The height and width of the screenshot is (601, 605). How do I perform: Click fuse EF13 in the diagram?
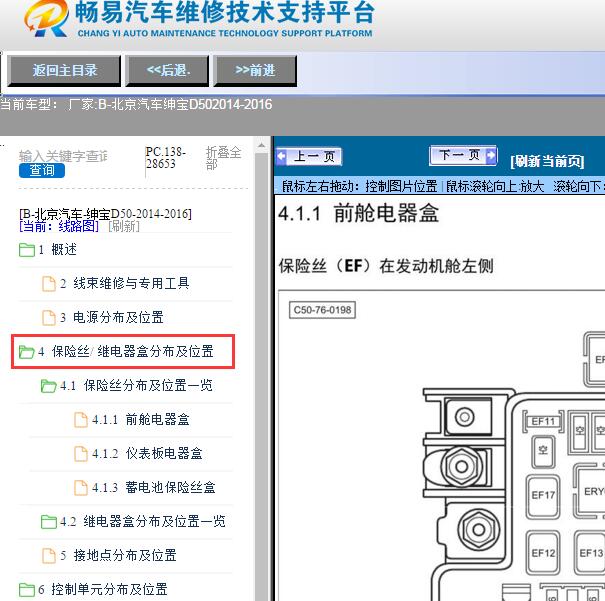pyautogui.click(x=590, y=553)
